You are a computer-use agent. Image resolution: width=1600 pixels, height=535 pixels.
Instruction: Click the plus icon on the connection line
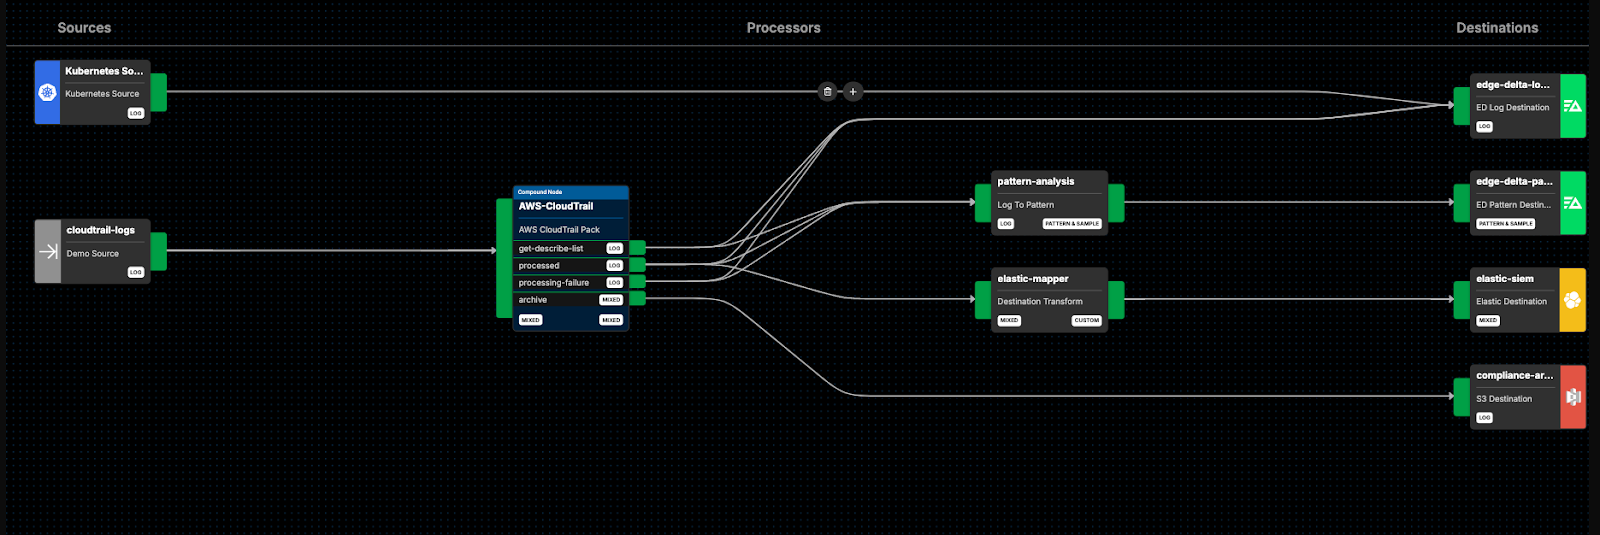point(853,92)
